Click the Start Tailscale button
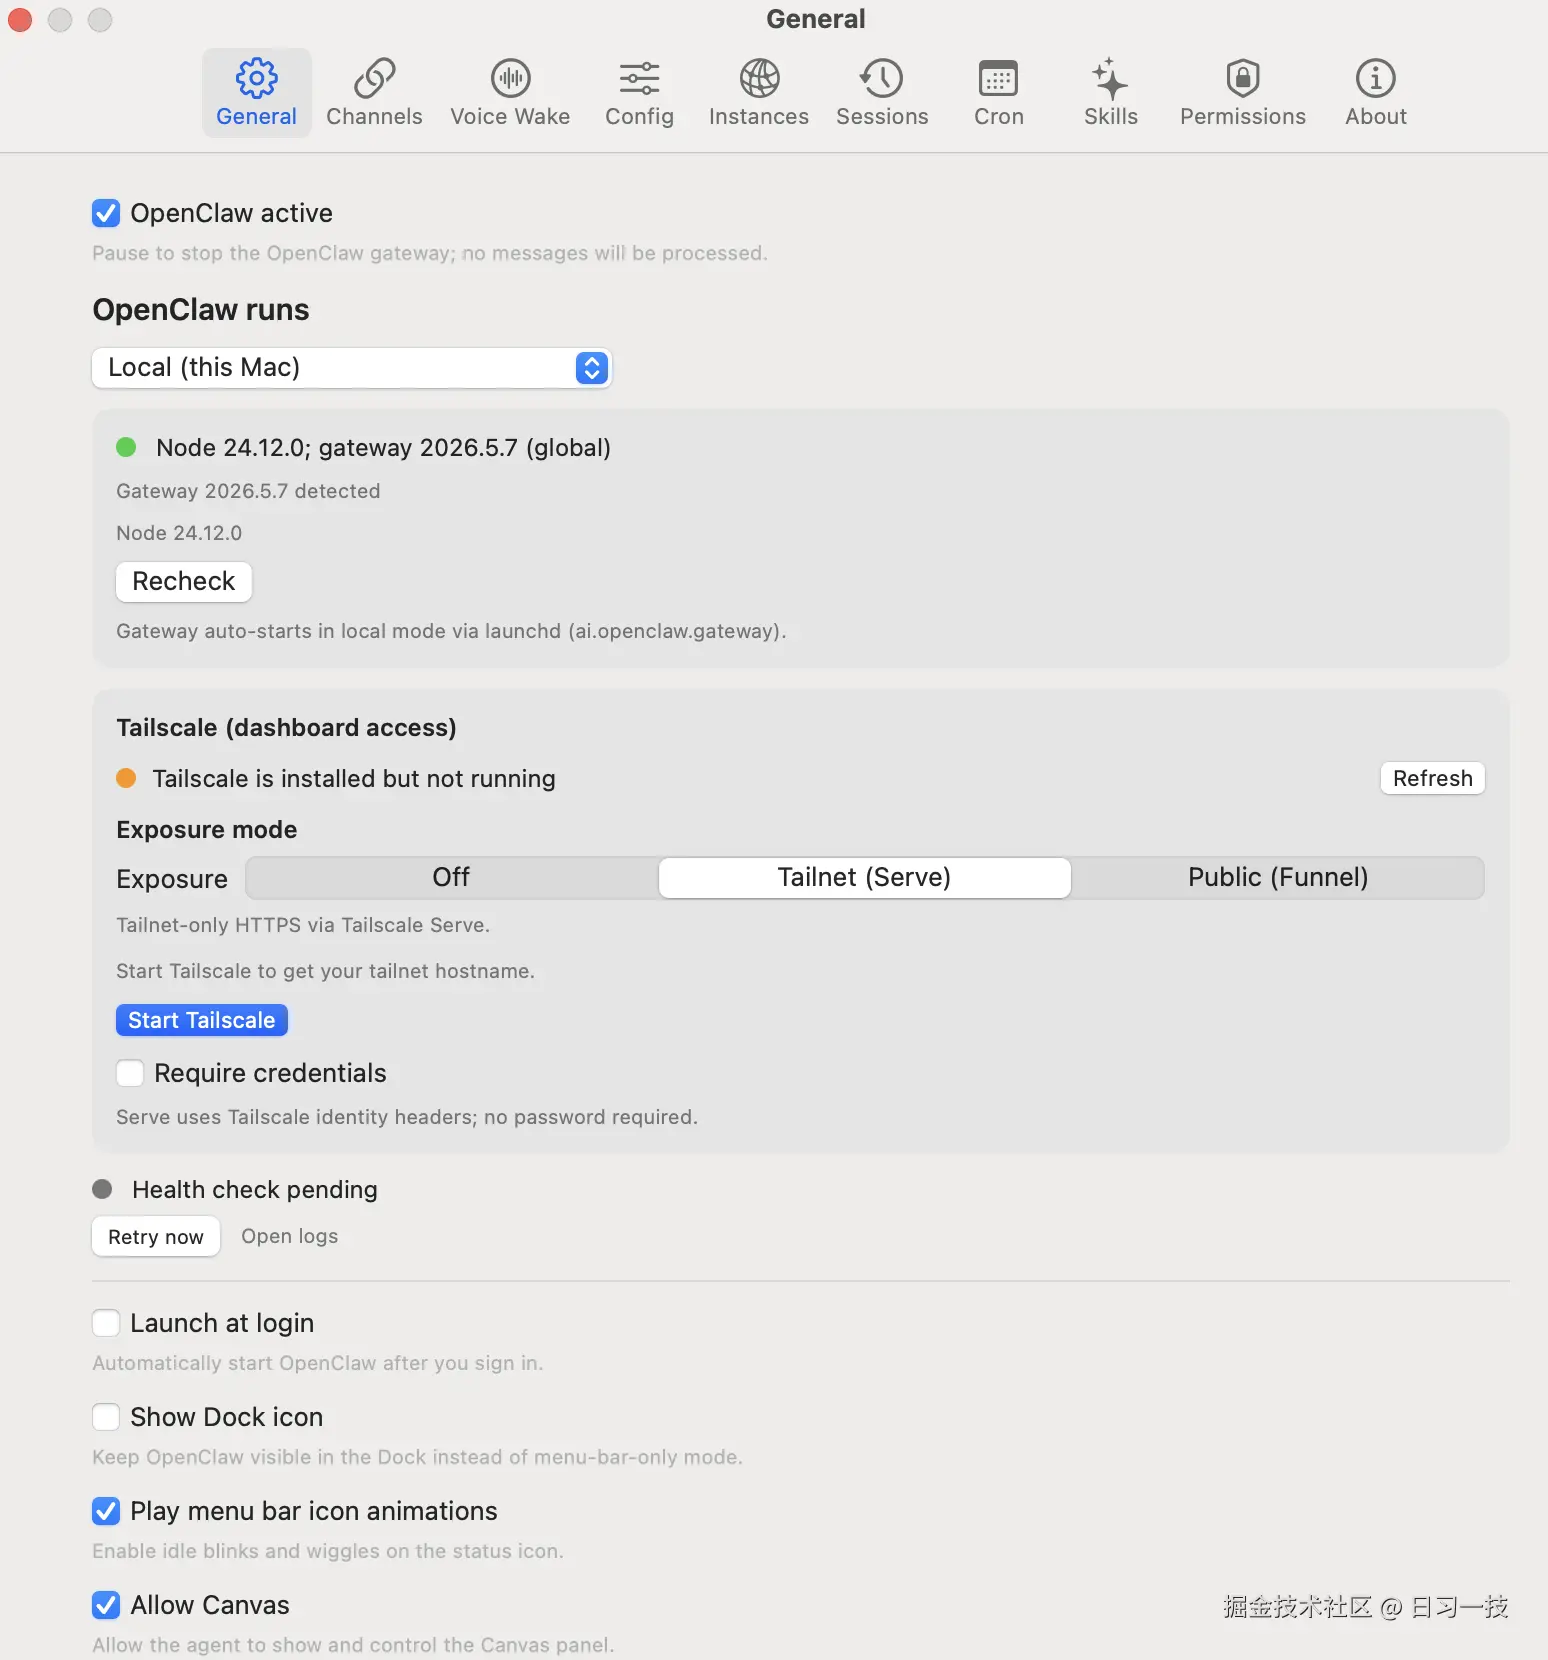Screen dimensions: 1548x1660 (x=202, y=1020)
